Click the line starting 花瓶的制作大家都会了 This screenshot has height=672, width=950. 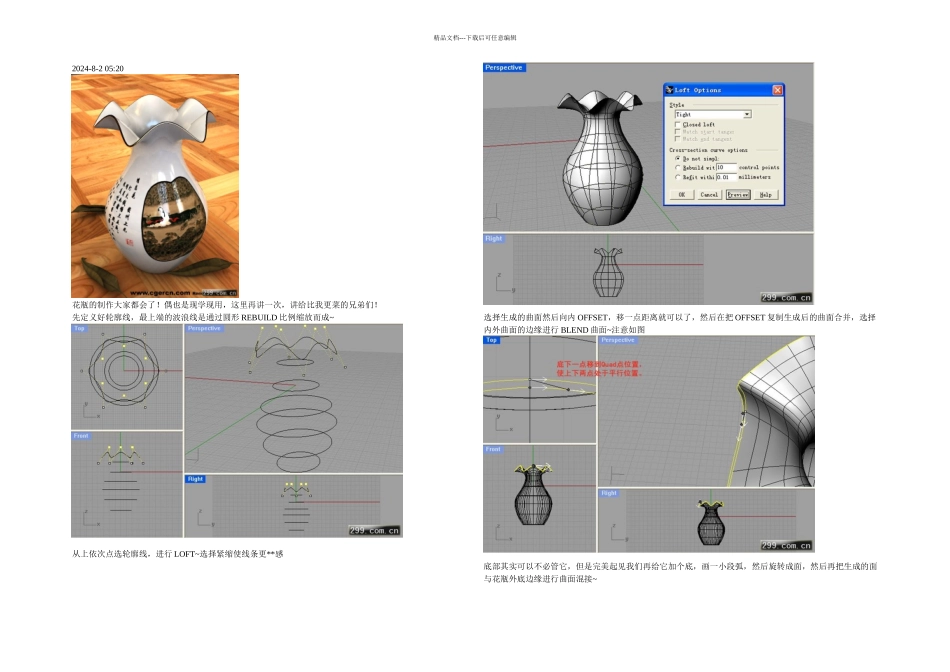(225, 305)
